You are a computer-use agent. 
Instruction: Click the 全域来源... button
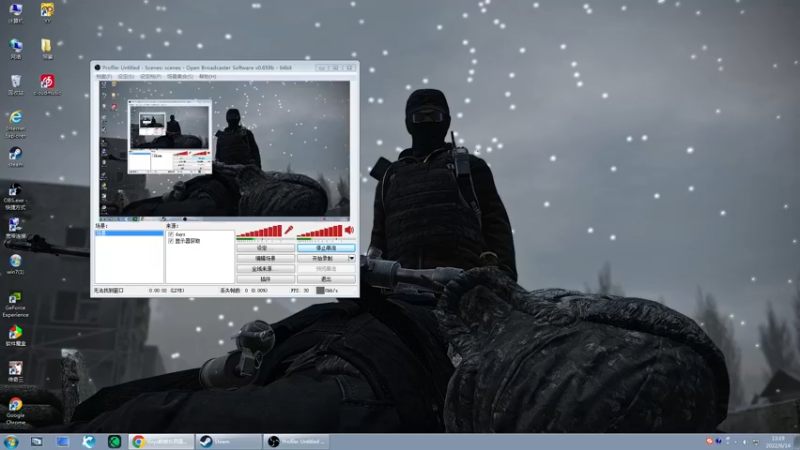tap(265, 269)
